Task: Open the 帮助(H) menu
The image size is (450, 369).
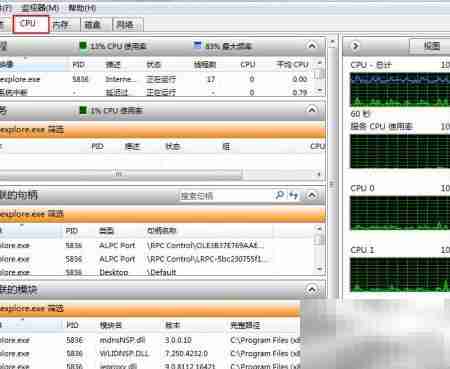Action: pyautogui.click(x=82, y=8)
